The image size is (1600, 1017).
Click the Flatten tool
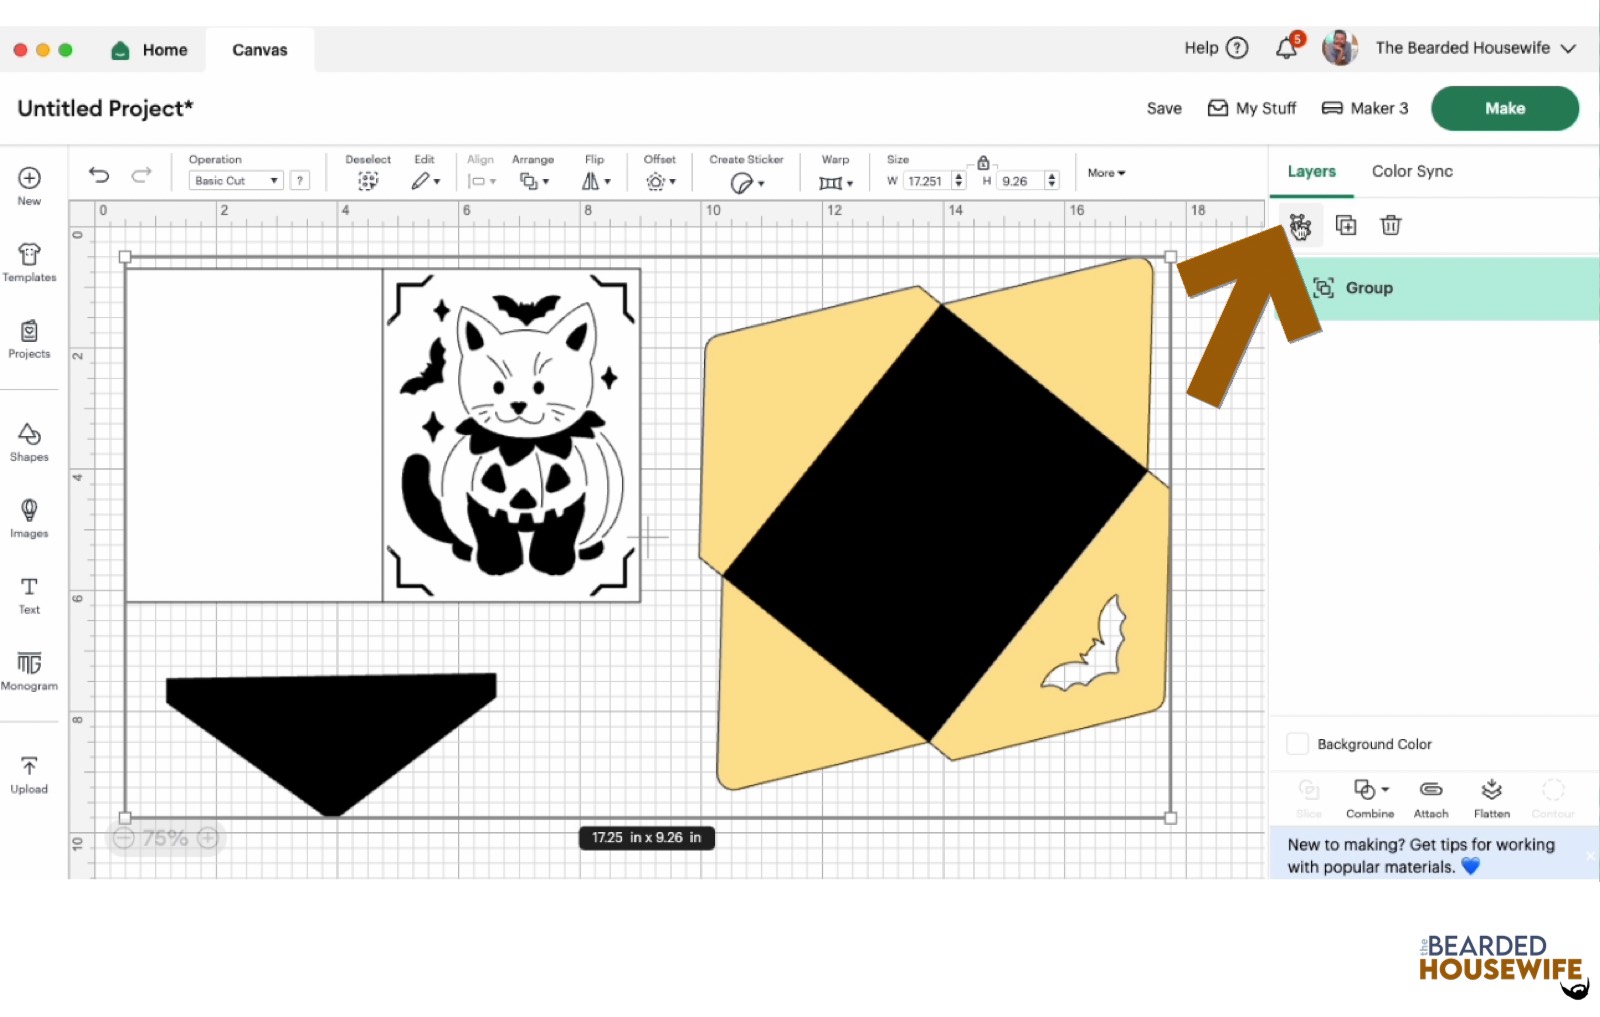coord(1491,797)
